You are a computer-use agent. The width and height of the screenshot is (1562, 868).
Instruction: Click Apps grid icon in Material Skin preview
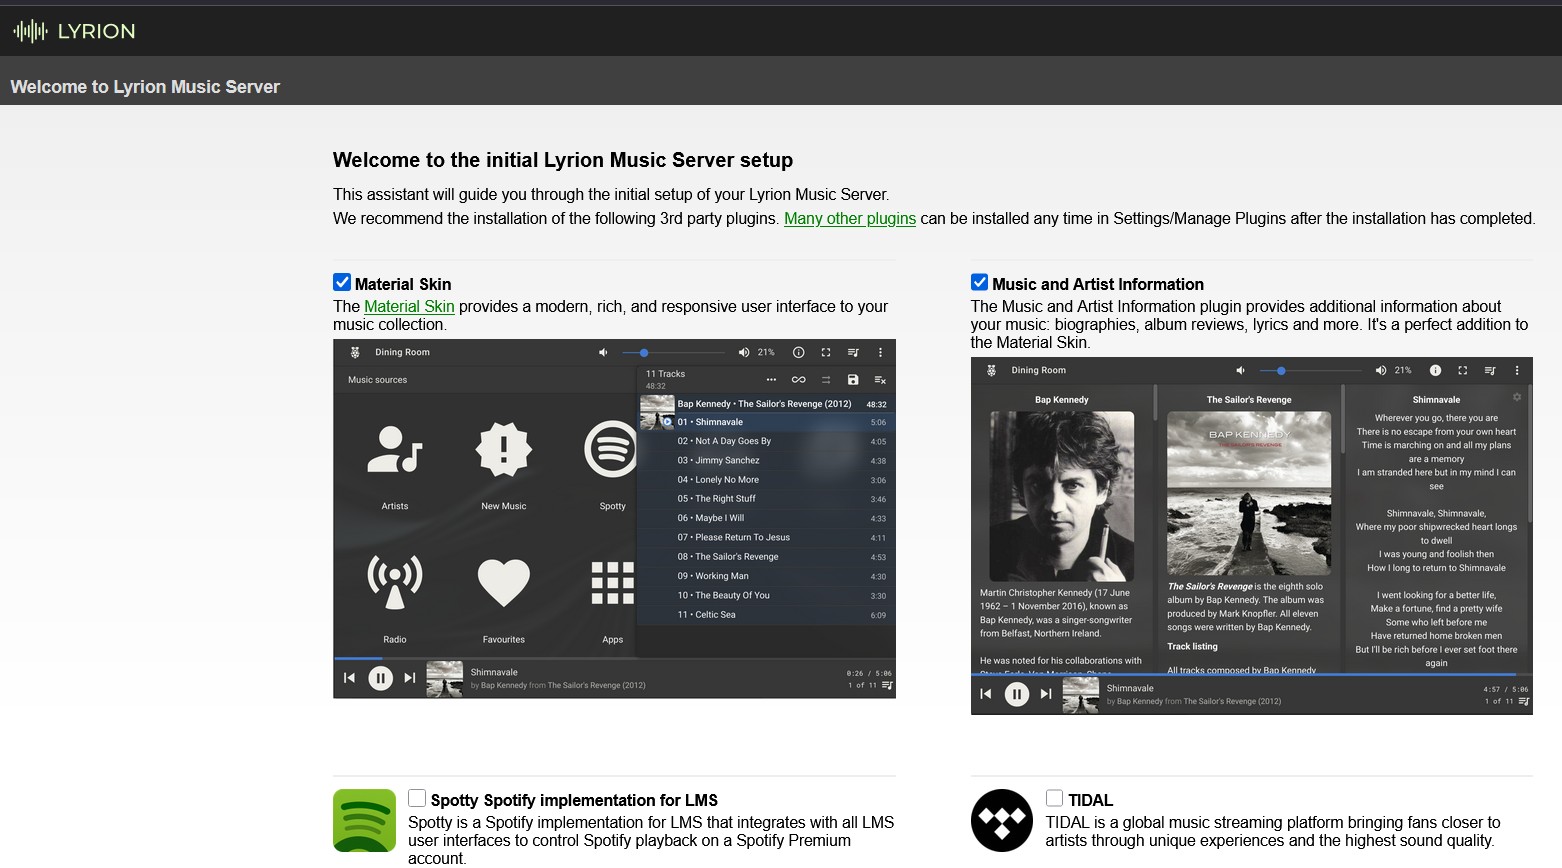[x=612, y=583]
